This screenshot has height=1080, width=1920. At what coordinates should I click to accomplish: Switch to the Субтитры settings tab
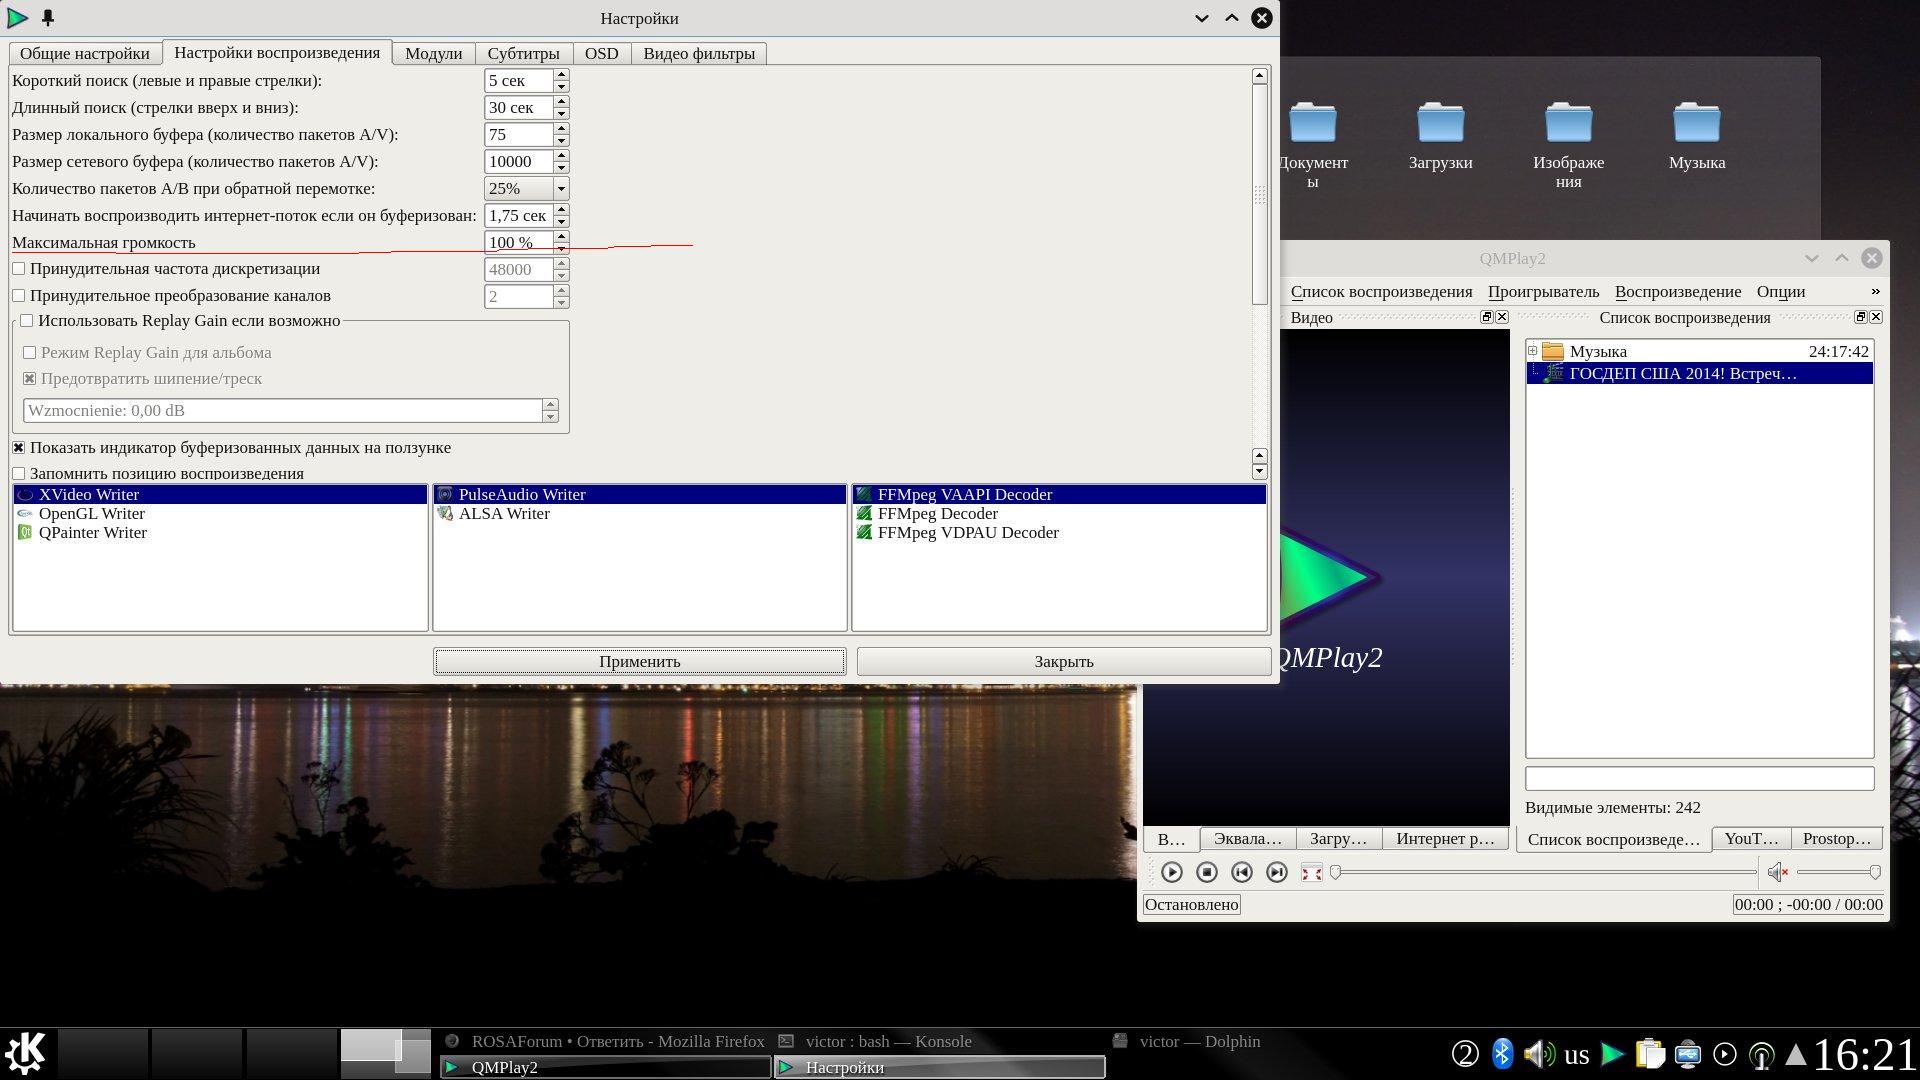point(523,54)
